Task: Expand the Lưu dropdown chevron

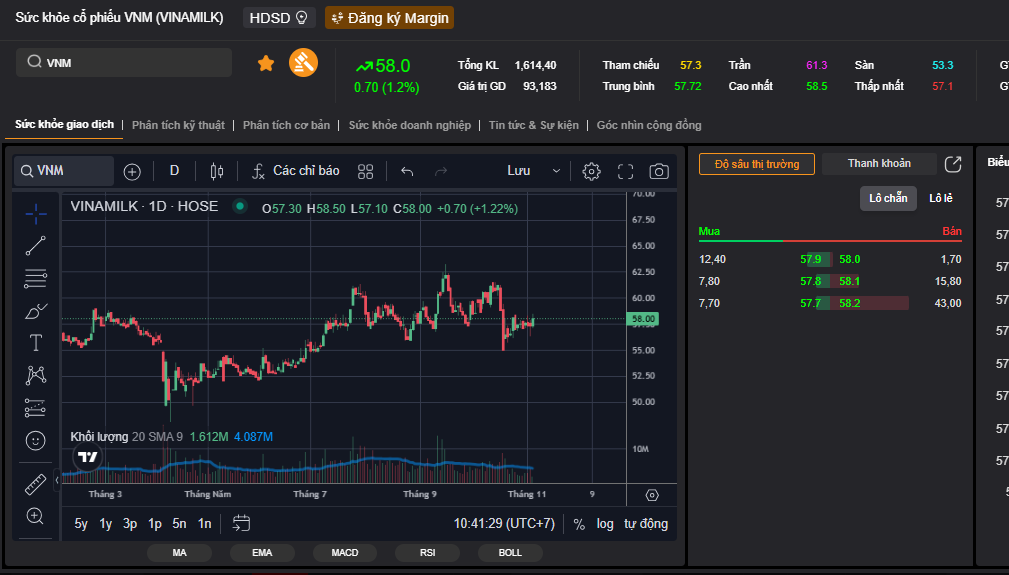Action: (x=557, y=171)
